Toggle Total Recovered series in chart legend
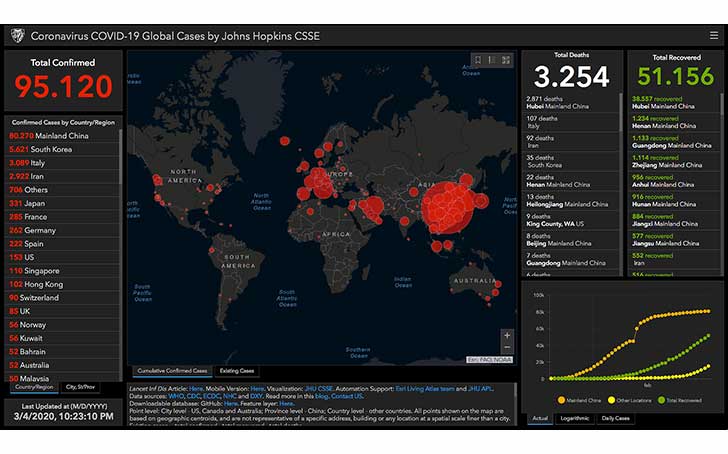728x454 pixels. [x=680, y=400]
